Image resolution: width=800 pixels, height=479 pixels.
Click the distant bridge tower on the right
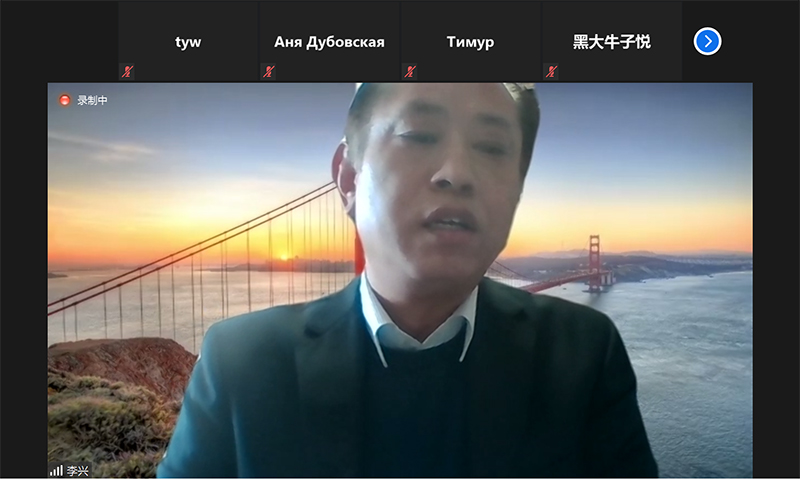(594, 260)
